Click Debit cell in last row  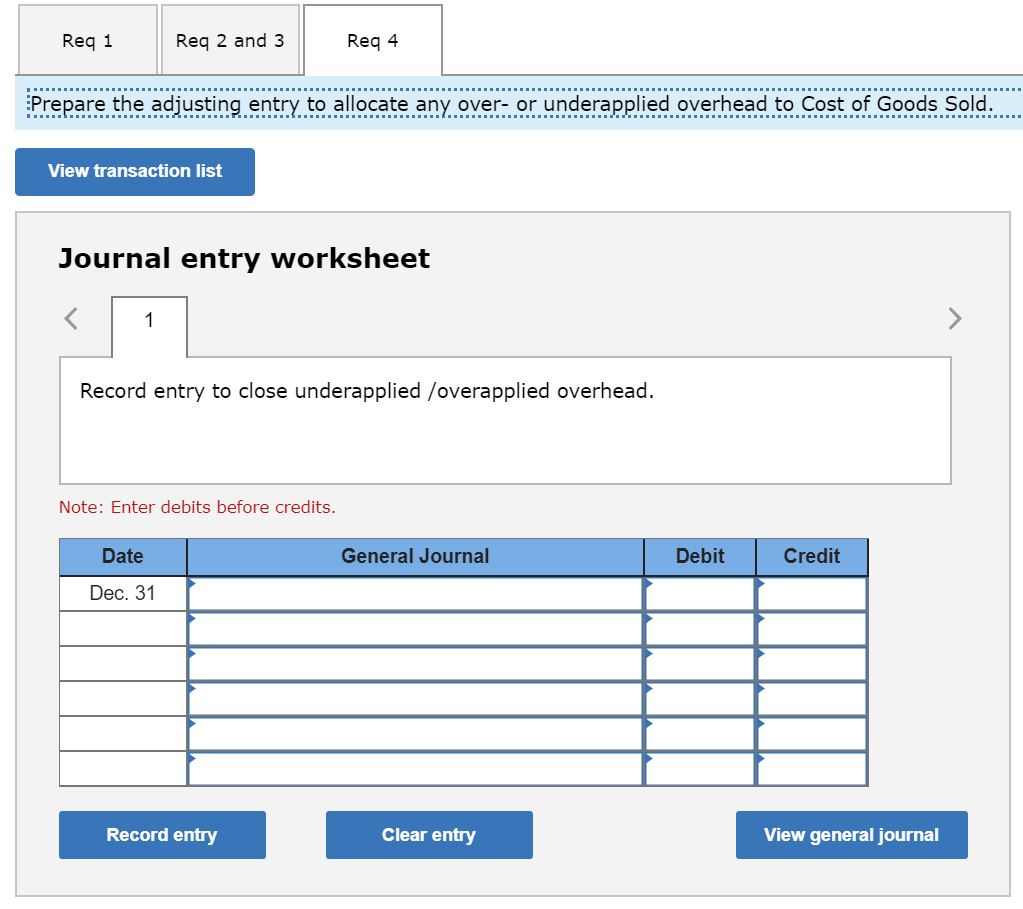pyautogui.click(x=700, y=769)
